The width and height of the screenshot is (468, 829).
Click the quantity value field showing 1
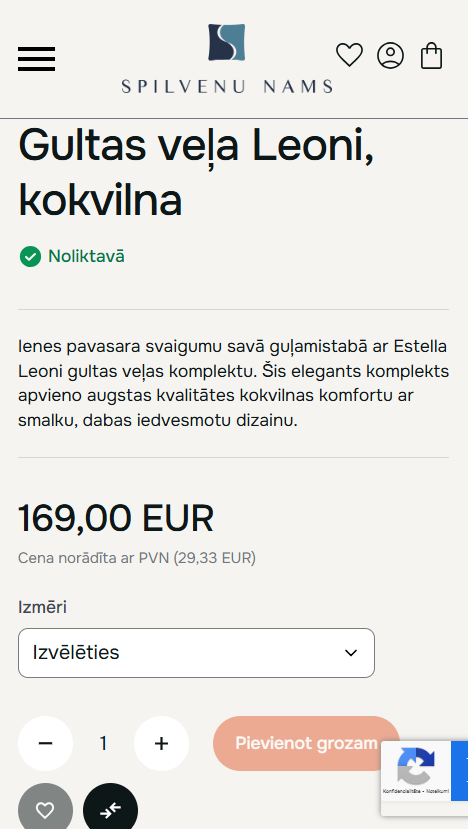tap(103, 743)
